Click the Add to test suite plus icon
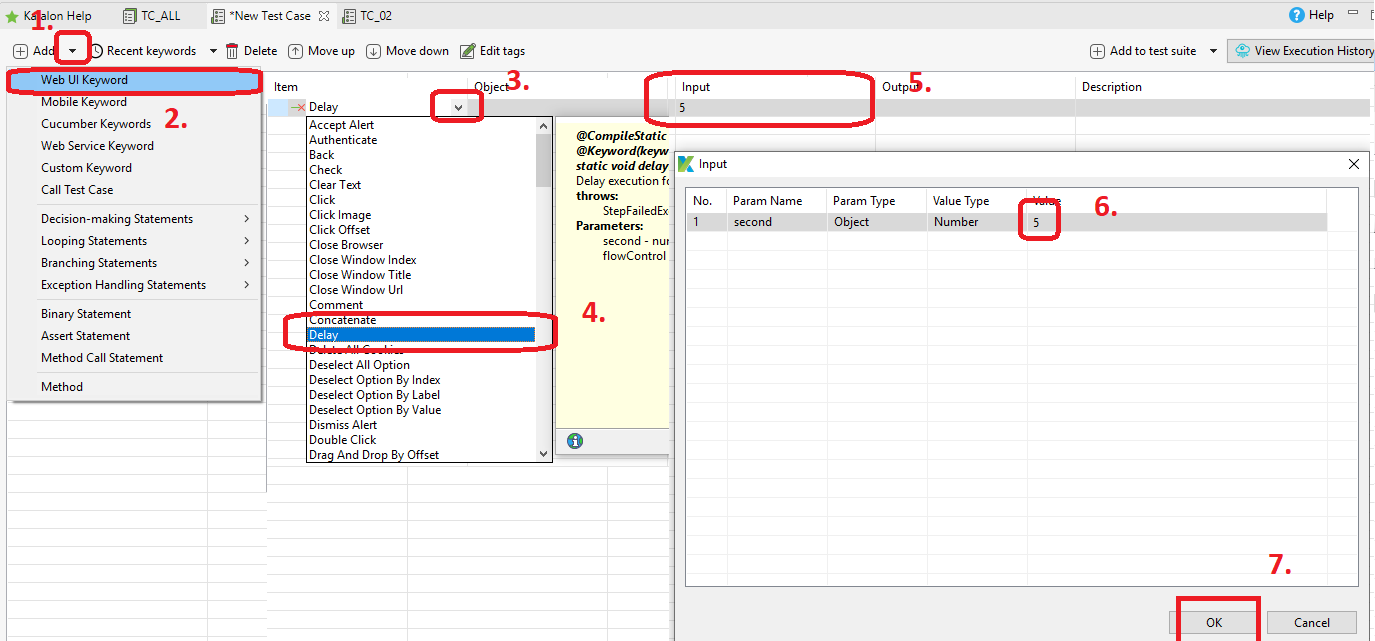1375x641 pixels. pyautogui.click(x=1098, y=51)
